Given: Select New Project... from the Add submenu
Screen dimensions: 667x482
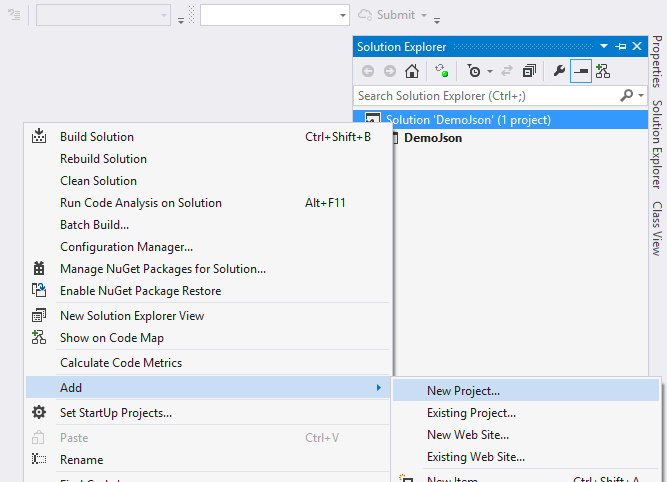Looking at the screenshot, I should point(463,391).
